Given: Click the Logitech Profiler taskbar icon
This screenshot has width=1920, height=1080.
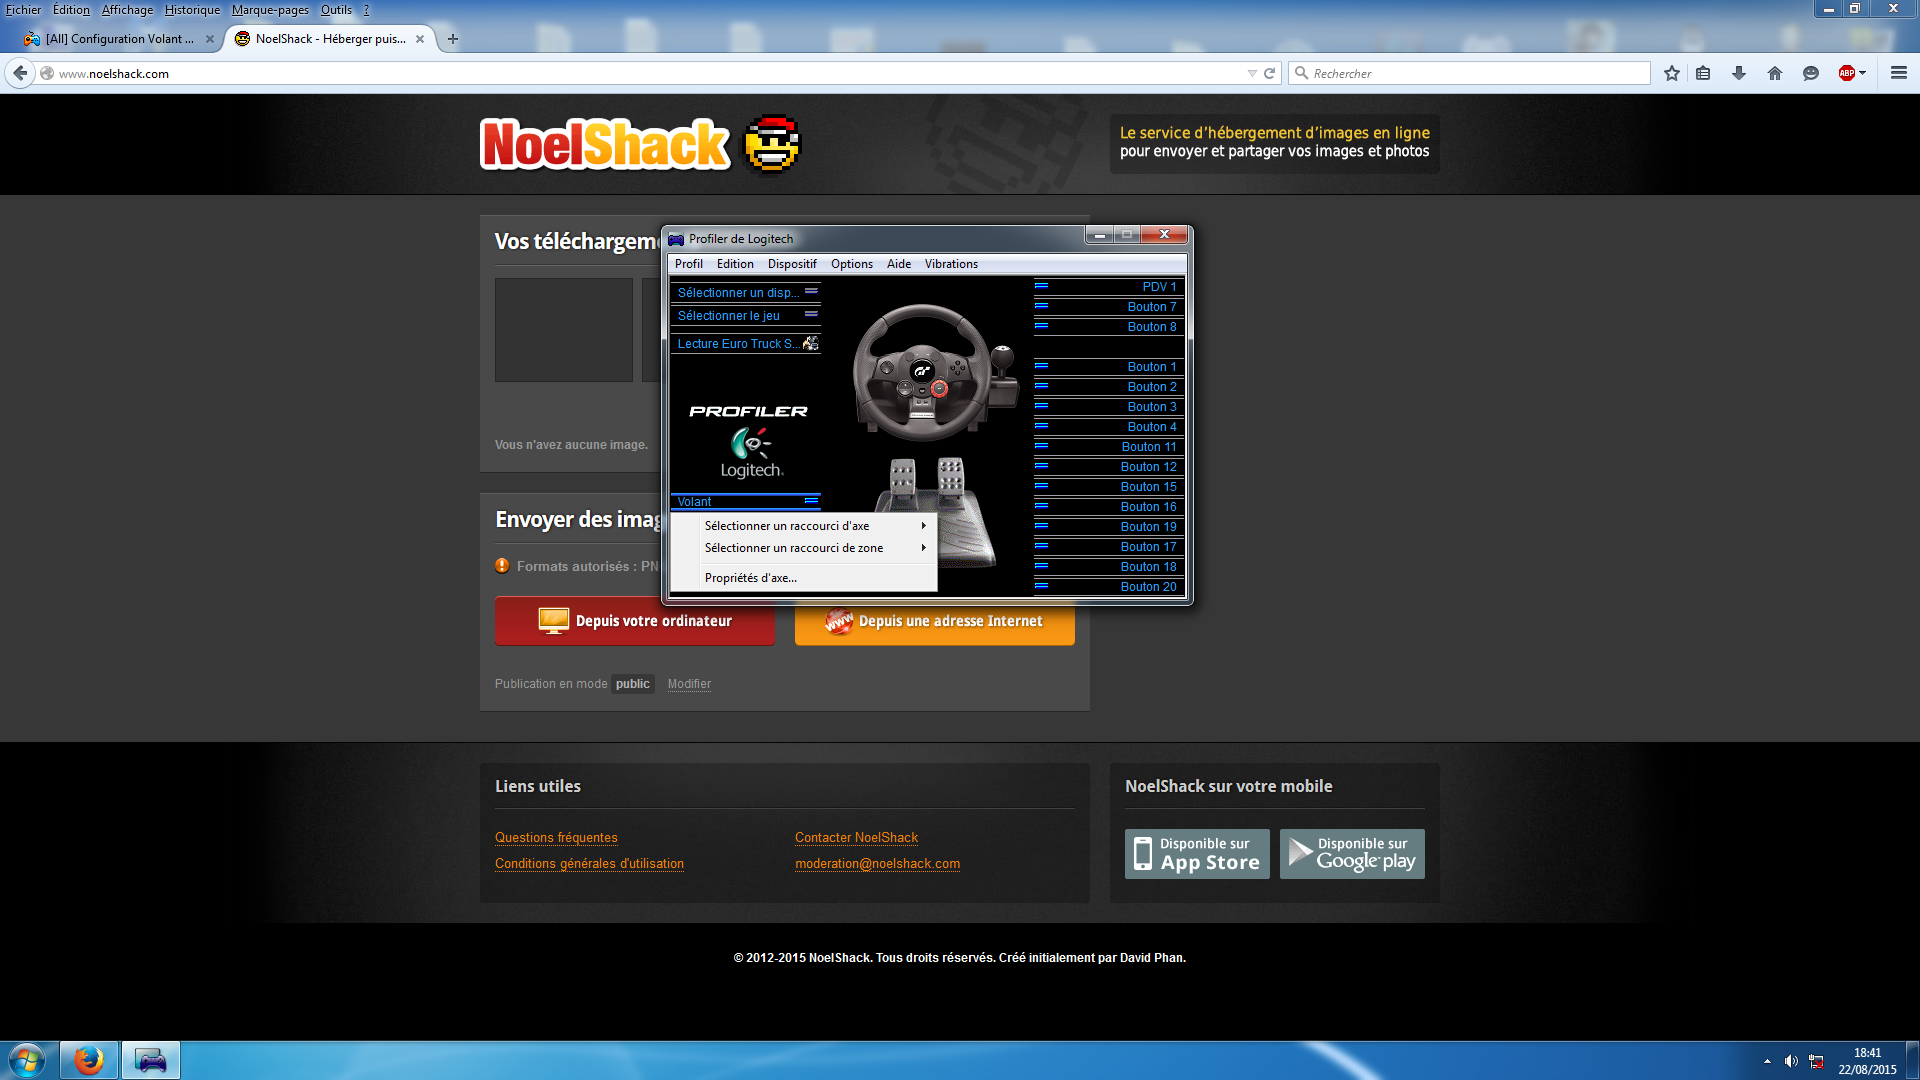Looking at the screenshot, I should (x=151, y=1060).
